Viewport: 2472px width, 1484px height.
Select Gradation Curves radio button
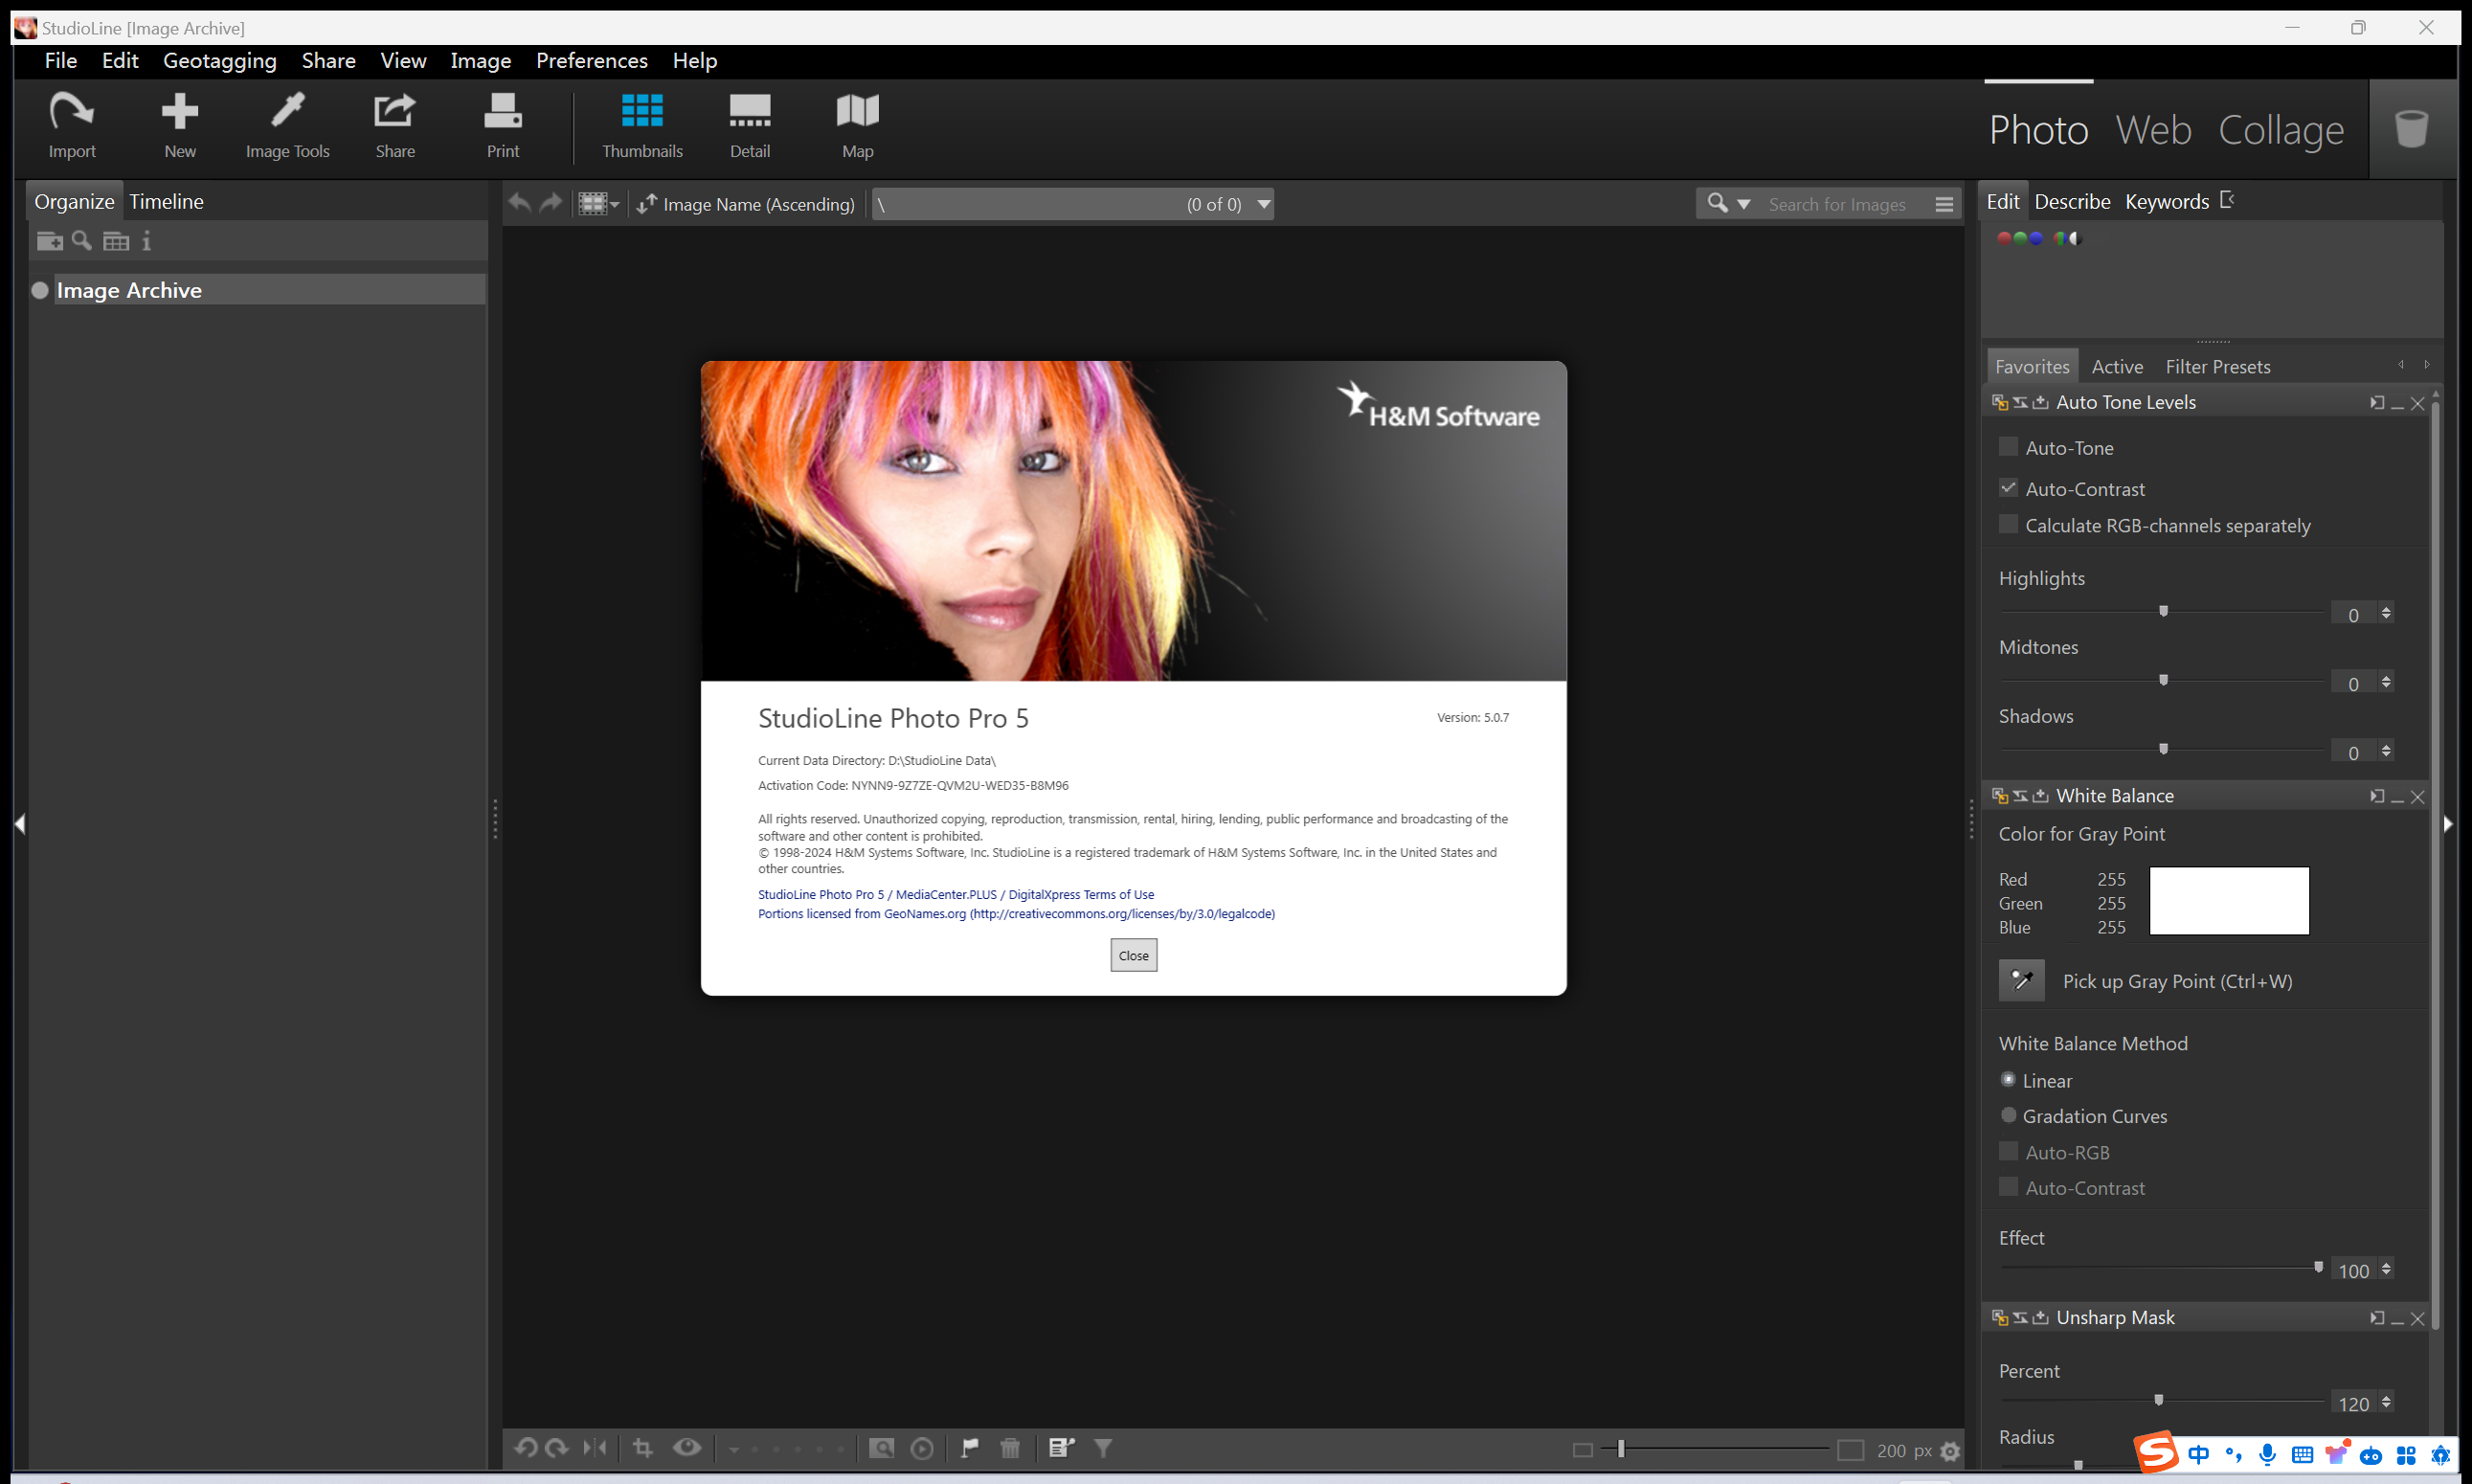tap(2008, 1115)
